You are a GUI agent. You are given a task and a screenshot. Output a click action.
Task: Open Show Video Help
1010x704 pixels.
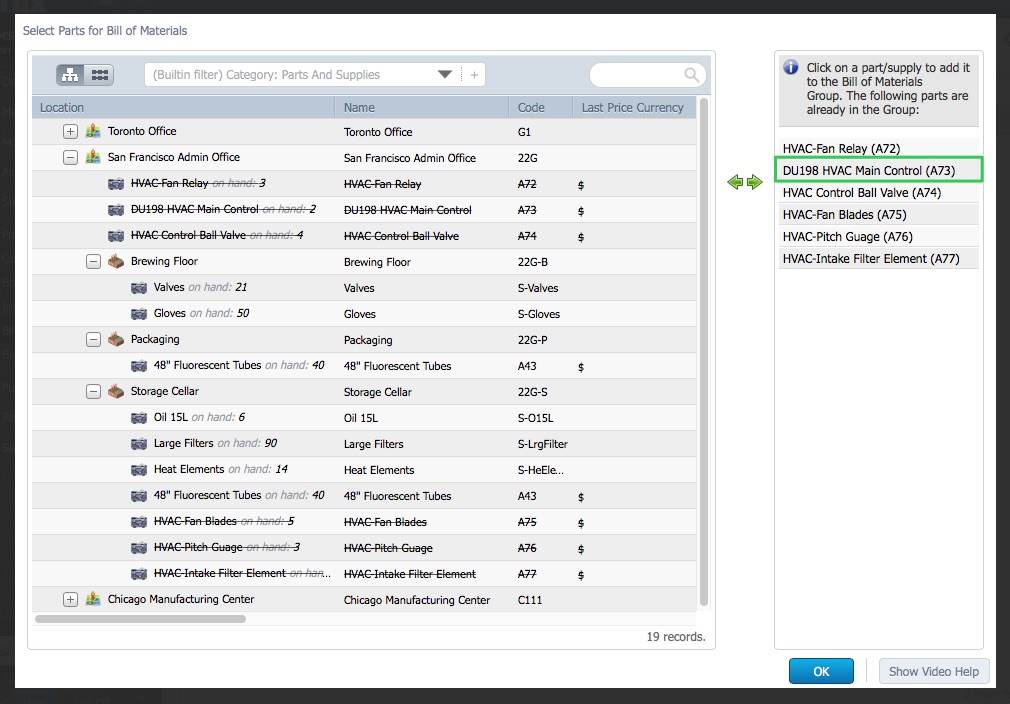tap(933, 671)
